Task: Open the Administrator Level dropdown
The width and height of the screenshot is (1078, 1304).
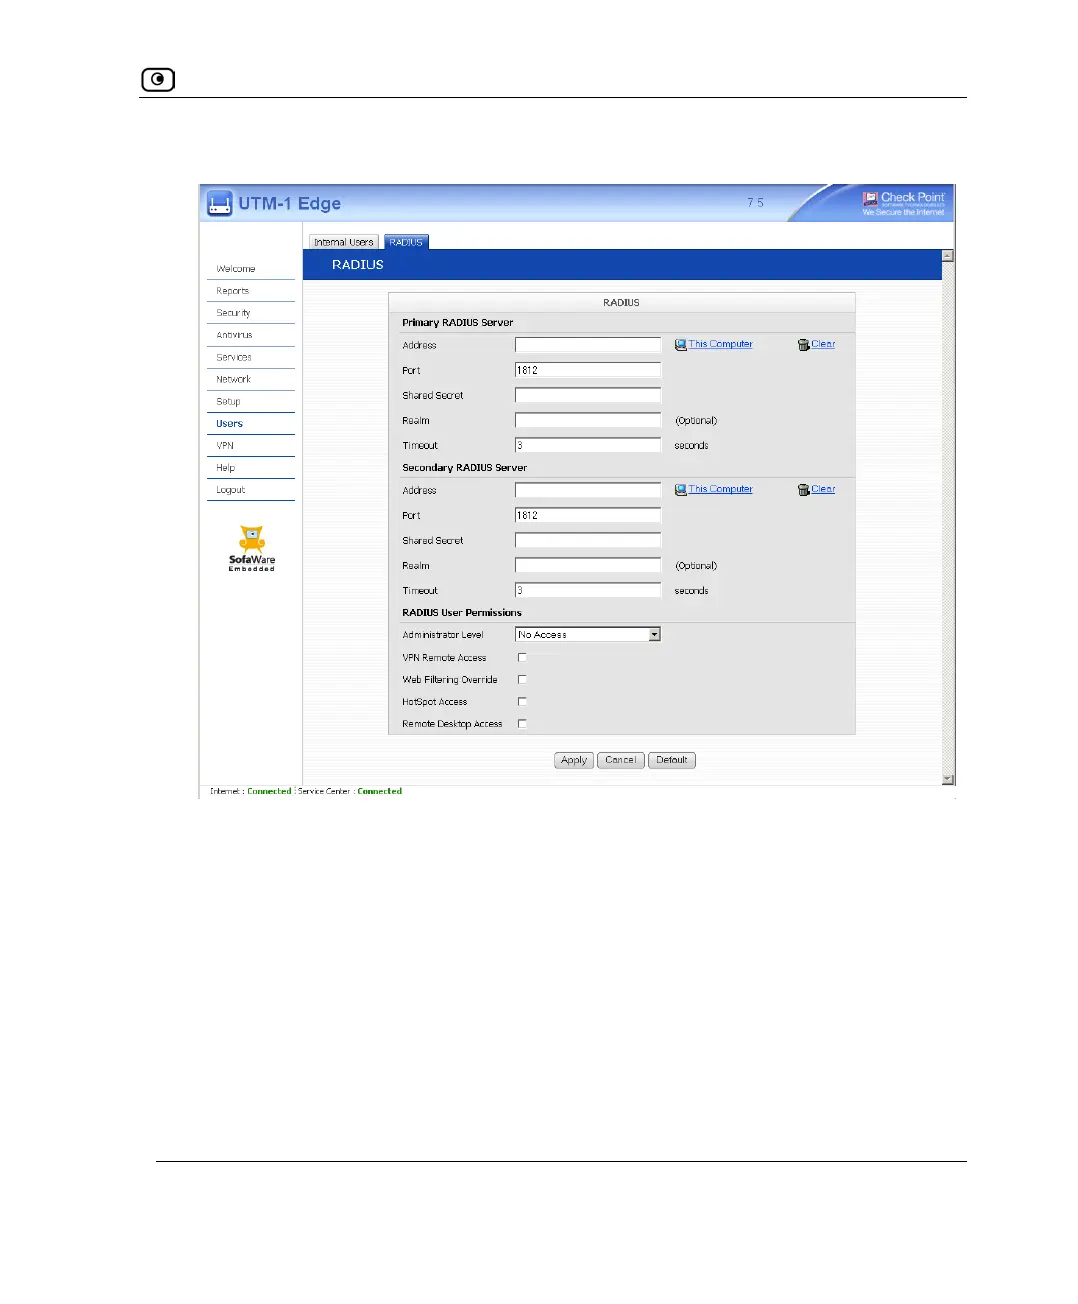Action: pos(588,635)
